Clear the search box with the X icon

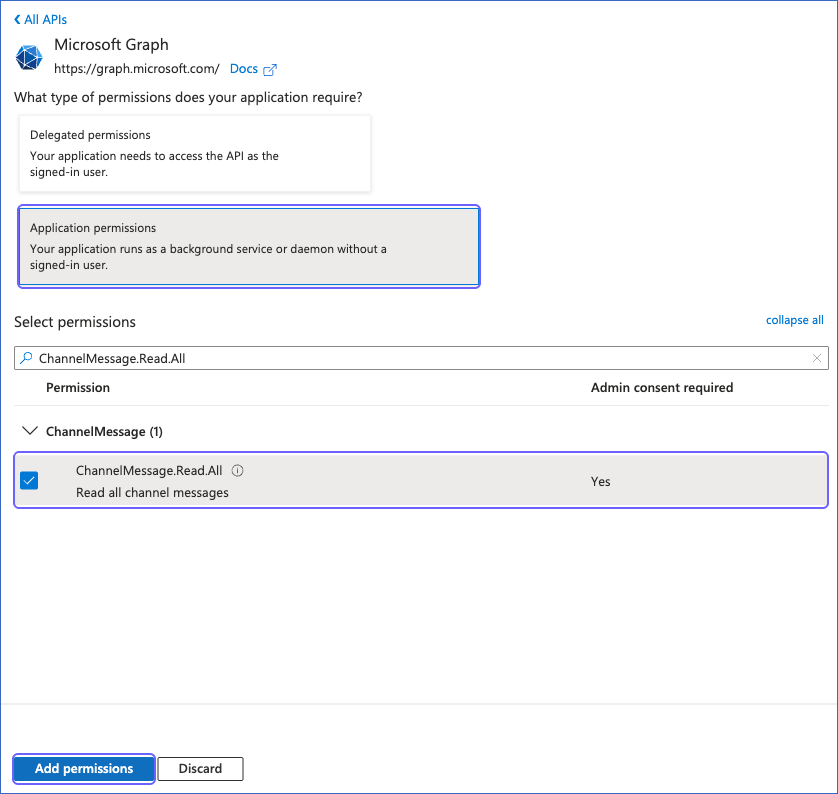point(817,358)
